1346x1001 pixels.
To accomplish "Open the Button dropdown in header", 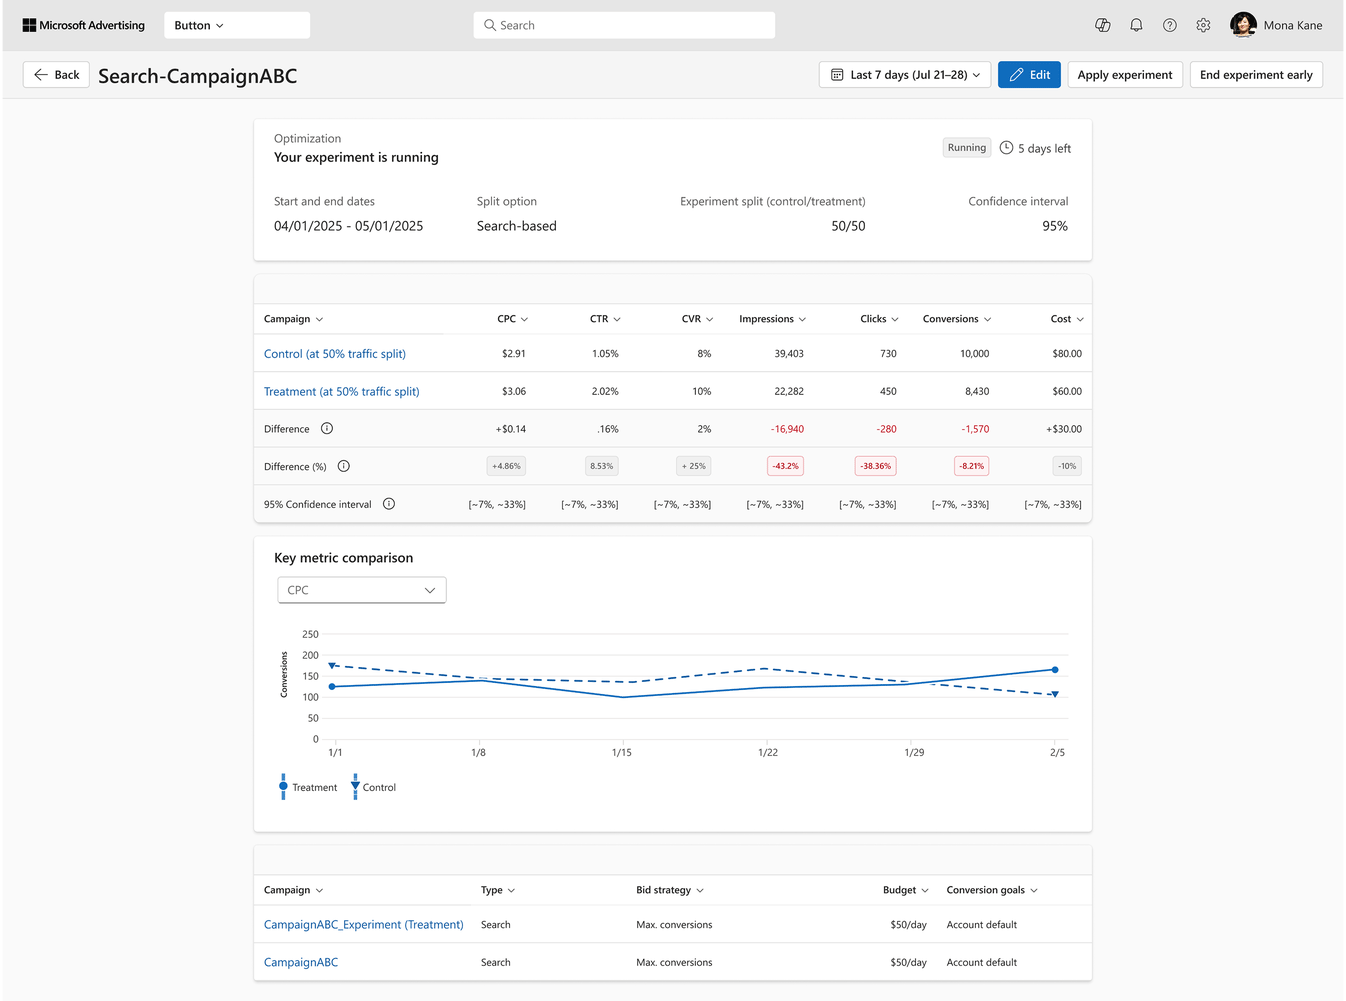I will coord(237,25).
